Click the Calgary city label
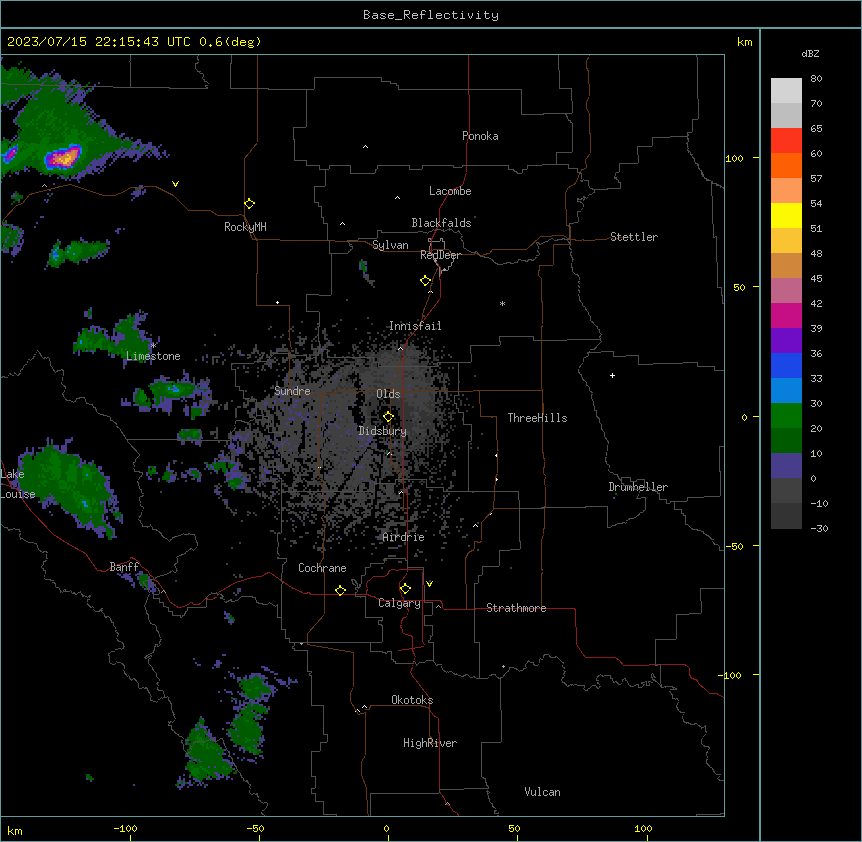 click(x=399, y=603)
